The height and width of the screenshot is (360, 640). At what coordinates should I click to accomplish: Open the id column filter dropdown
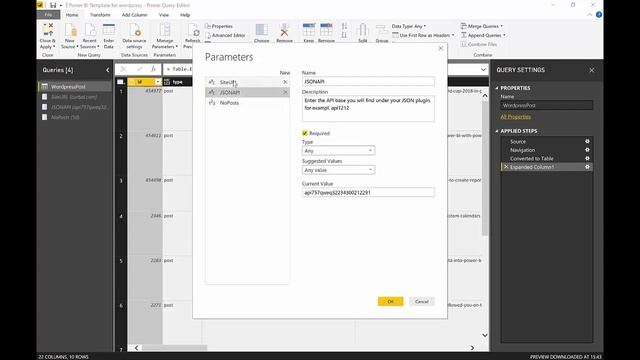[x=158, y=82]
